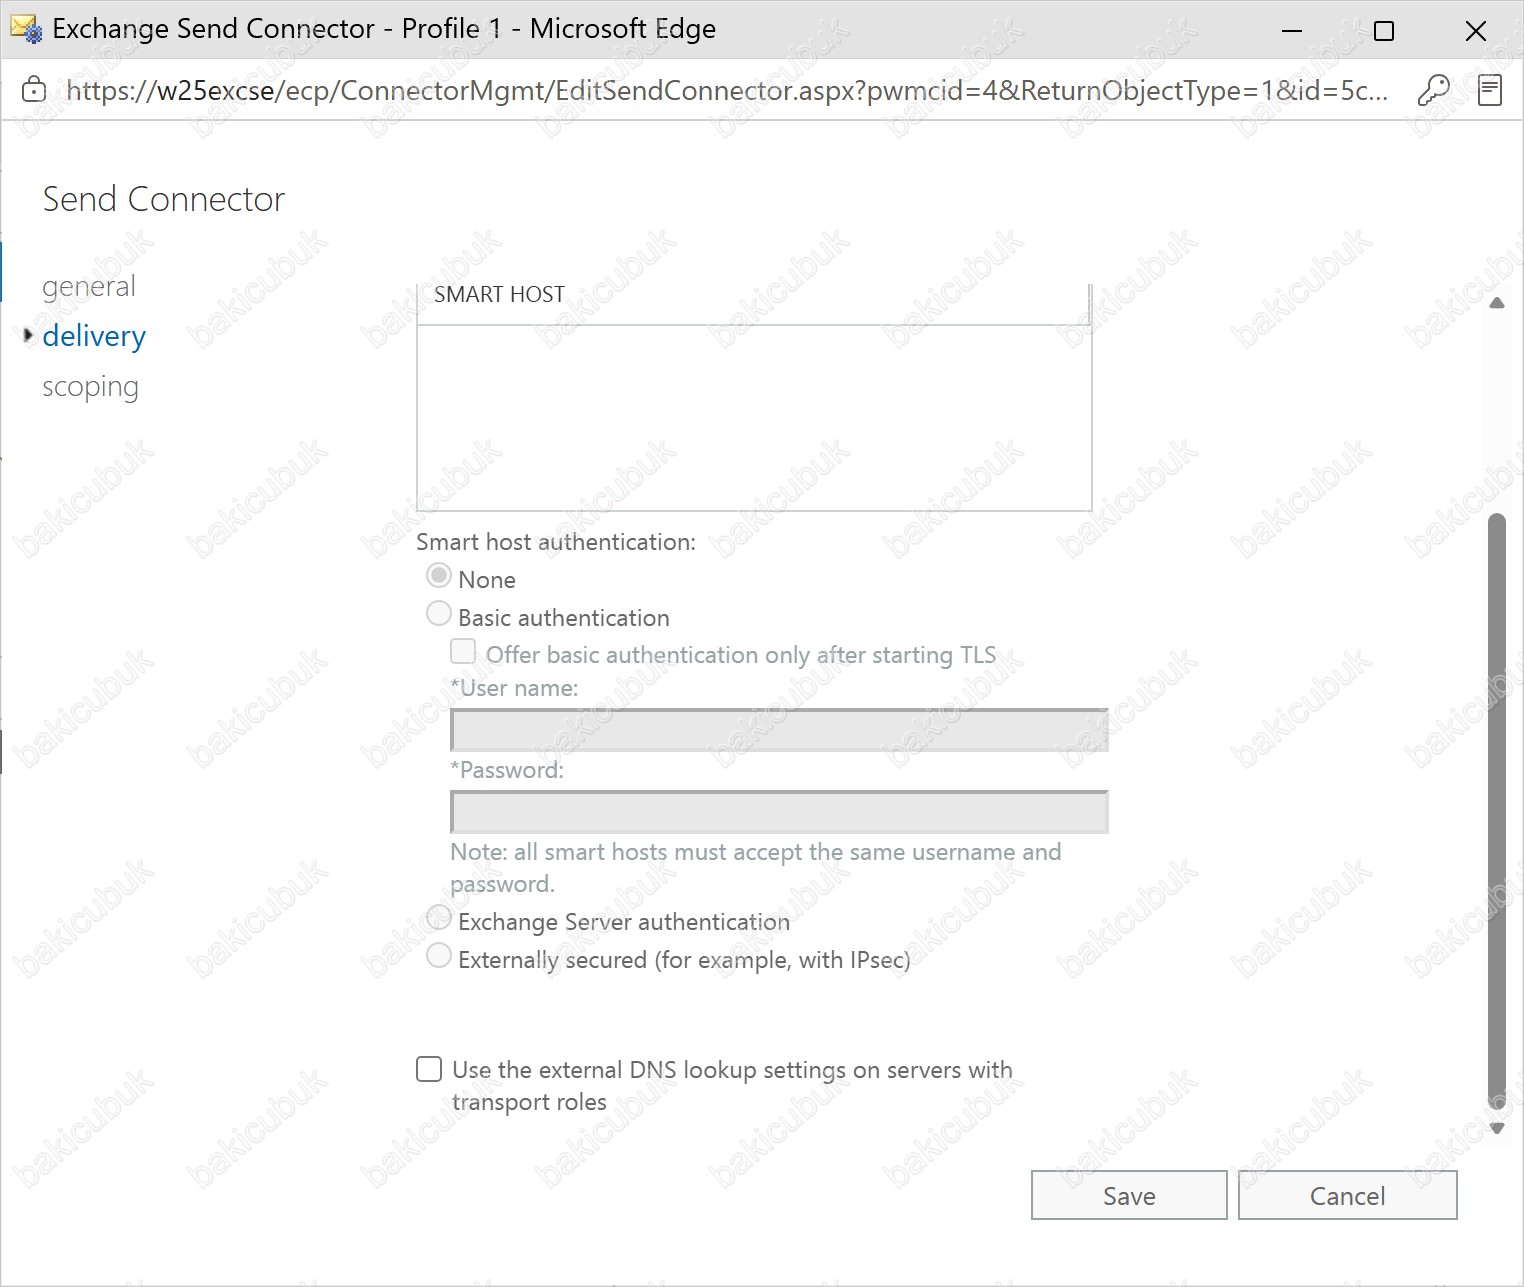Save the send connector settings
Screen dimensions: 1524x1287
(x=1129, y=1195)
